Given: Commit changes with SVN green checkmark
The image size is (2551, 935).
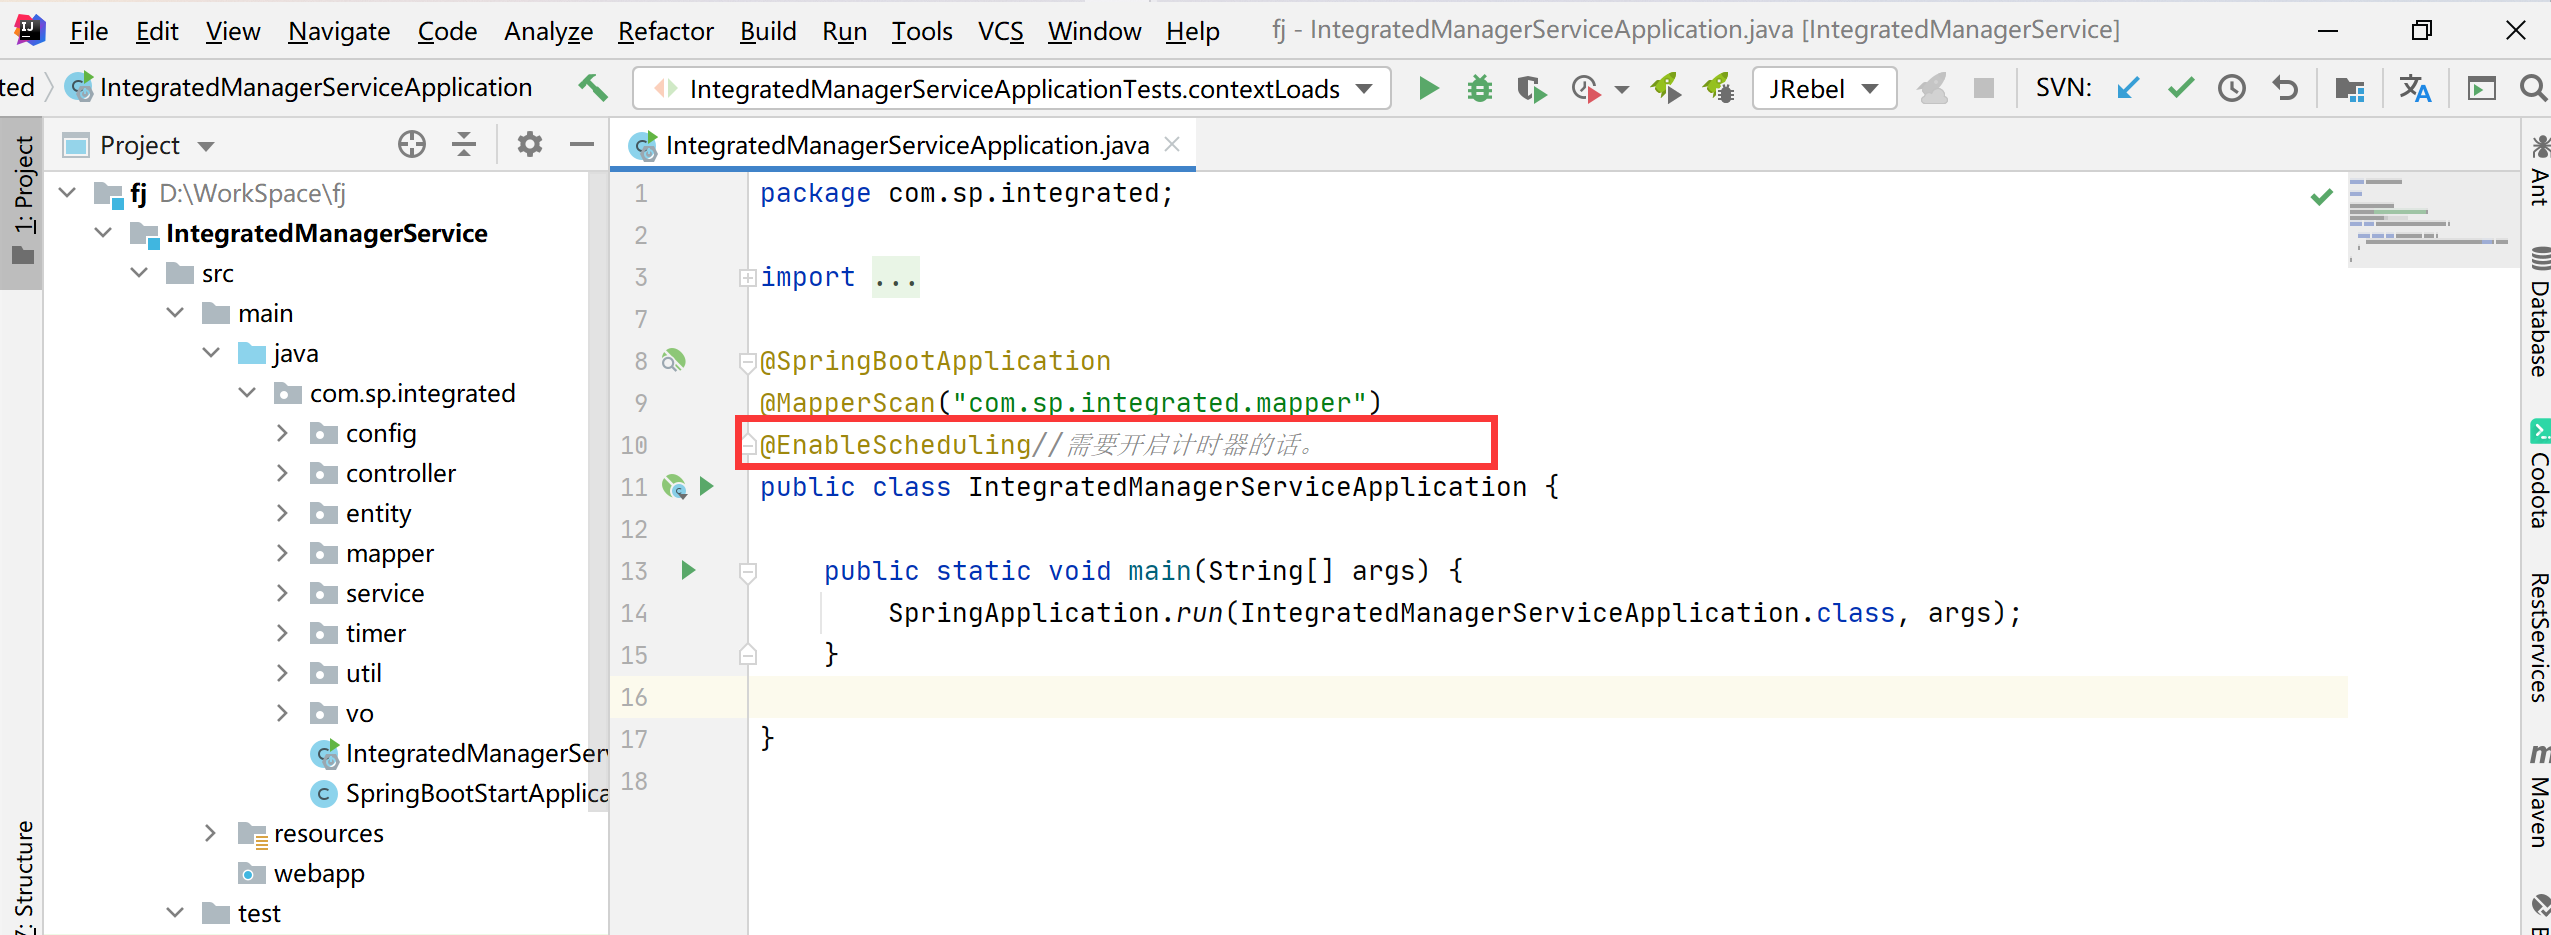Looking at the screenshot, I should tap(2181, 88).
